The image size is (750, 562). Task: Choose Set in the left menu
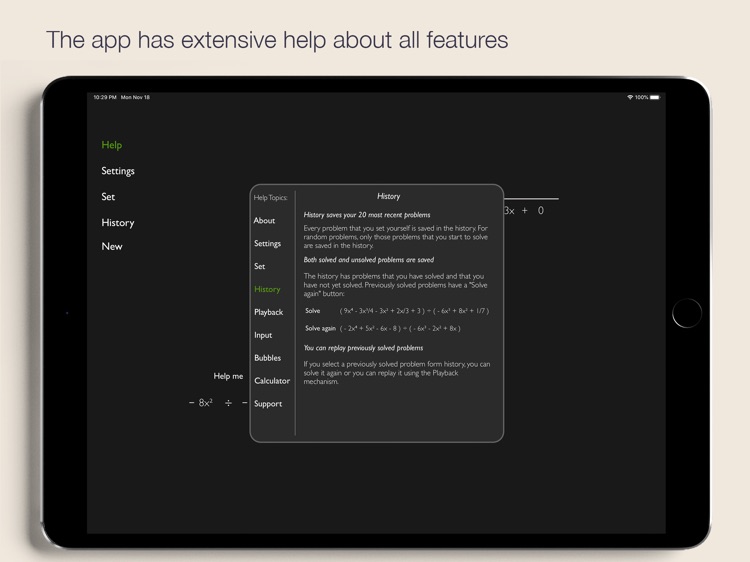pos(108,197)
